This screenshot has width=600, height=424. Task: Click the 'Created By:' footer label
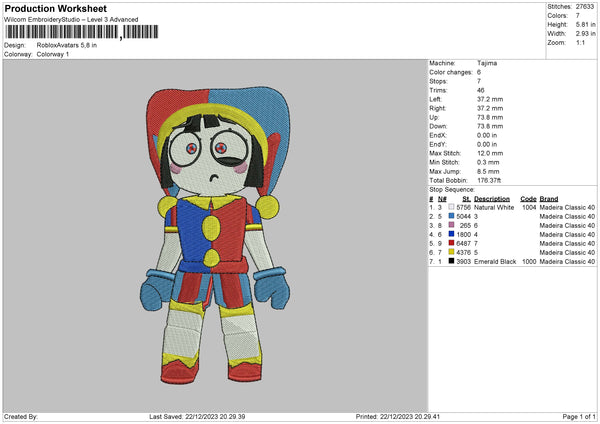click(21, 417)
